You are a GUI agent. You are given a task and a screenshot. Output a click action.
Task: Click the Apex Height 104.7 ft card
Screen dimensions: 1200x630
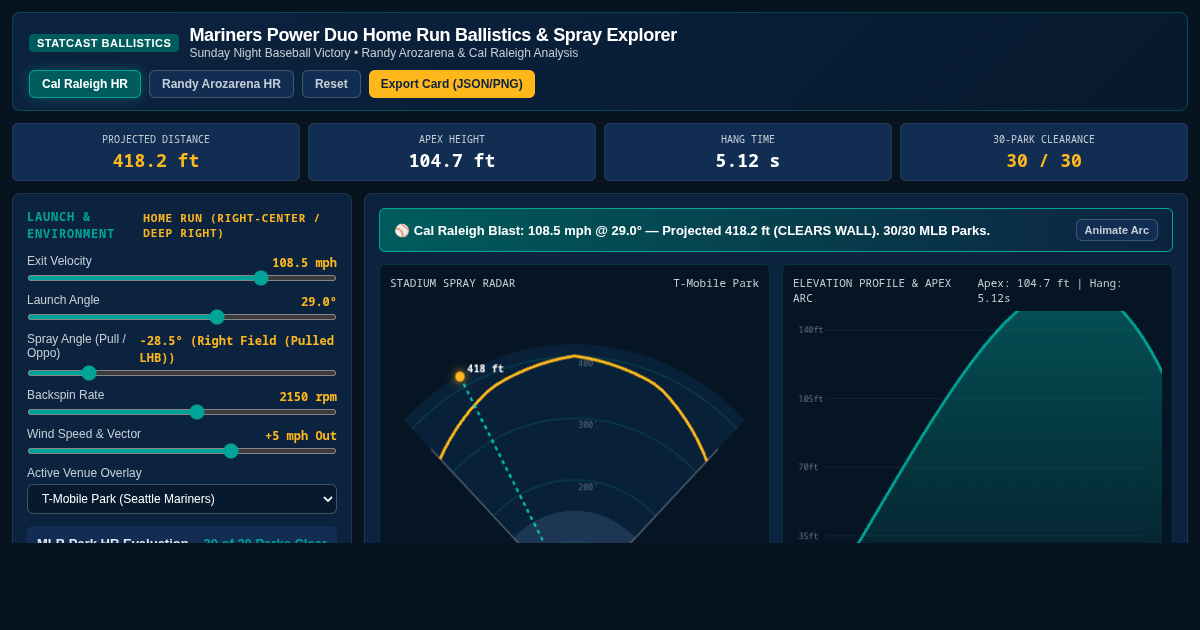pos(452,152)
